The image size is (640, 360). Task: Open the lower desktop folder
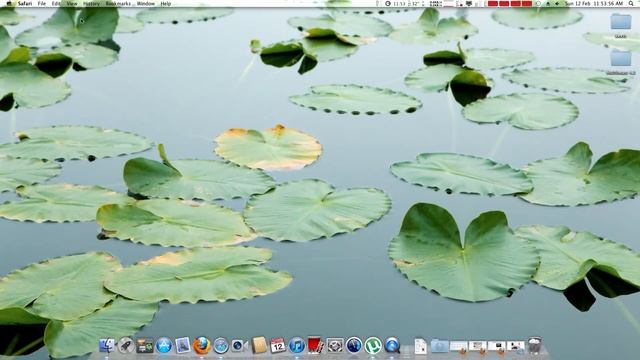(x=621, y=58)
